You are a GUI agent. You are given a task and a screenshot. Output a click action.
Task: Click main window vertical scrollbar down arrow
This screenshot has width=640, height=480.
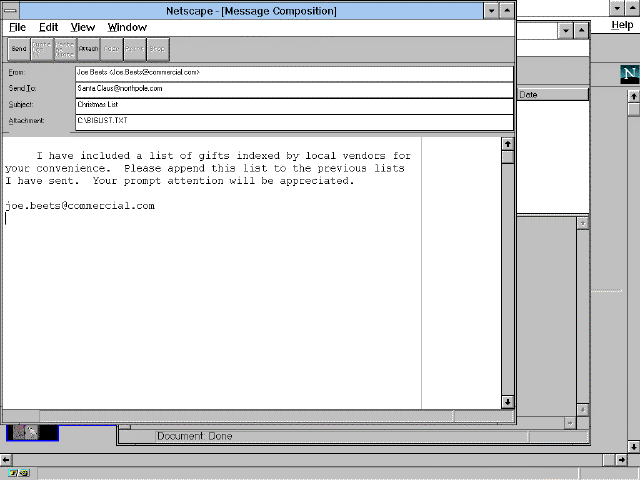point(633,447)
